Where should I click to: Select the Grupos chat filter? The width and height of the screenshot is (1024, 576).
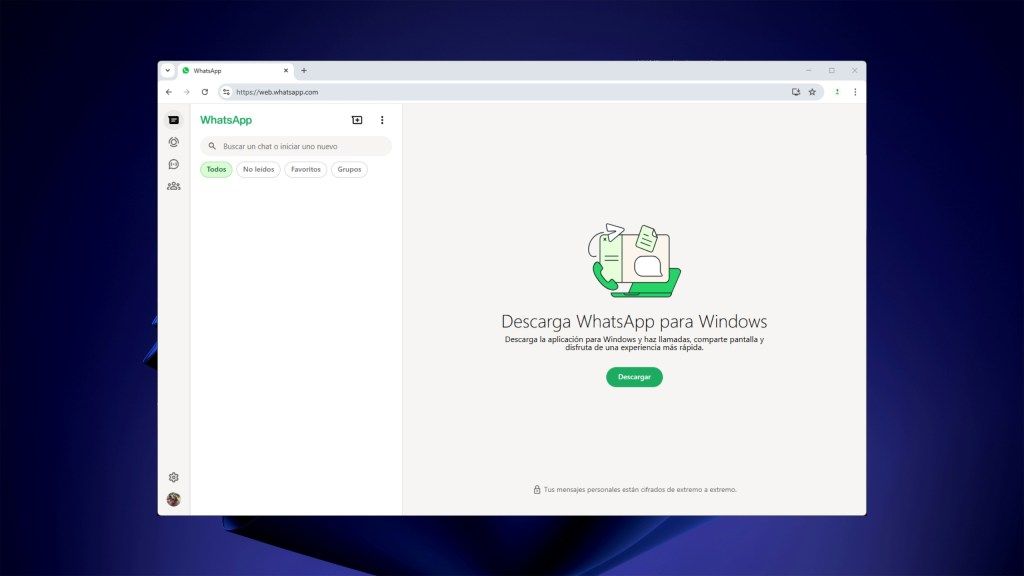pos(349,170)
